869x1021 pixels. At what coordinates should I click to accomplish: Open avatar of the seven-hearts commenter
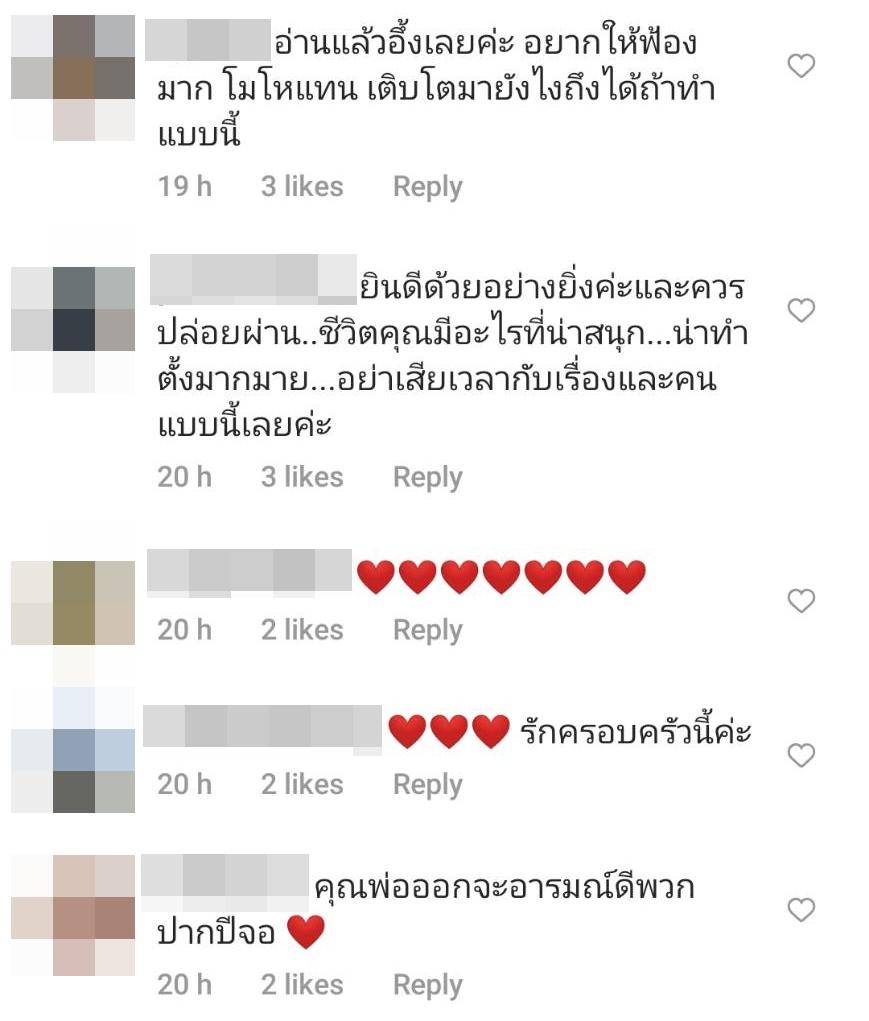pos(73,603)
